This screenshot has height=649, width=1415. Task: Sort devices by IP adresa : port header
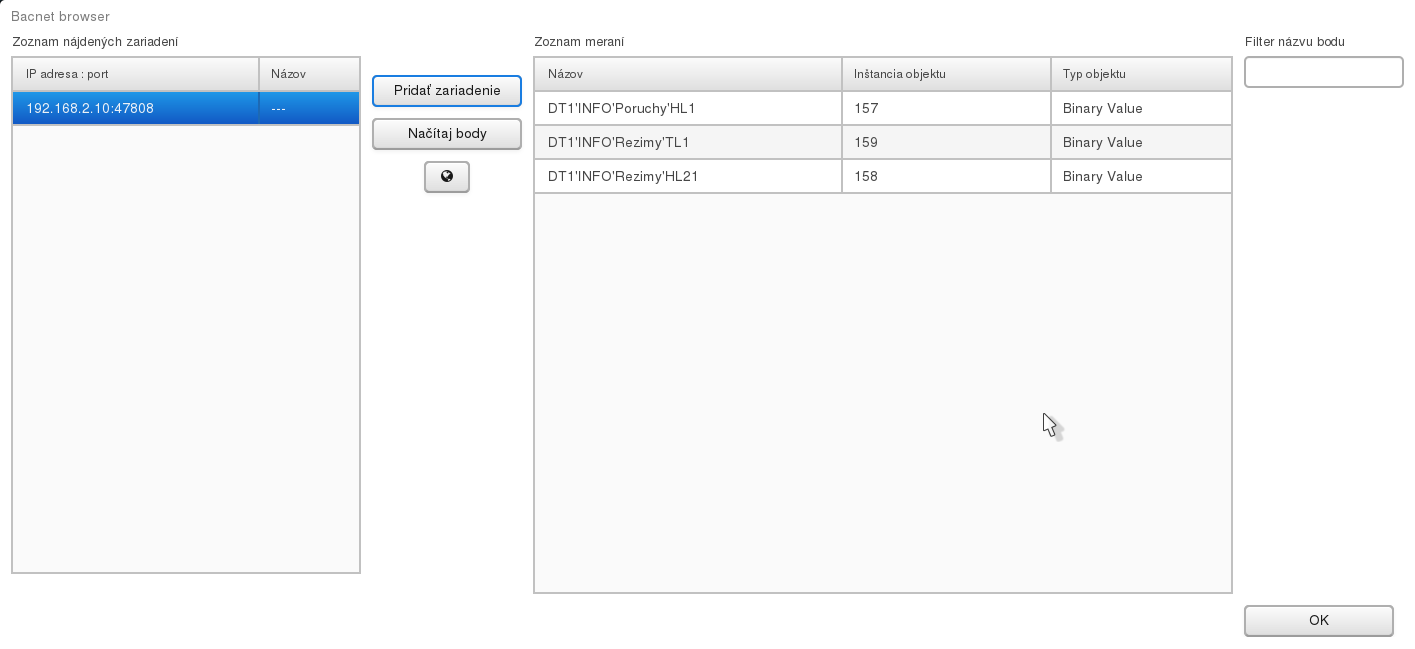point(135,74)
